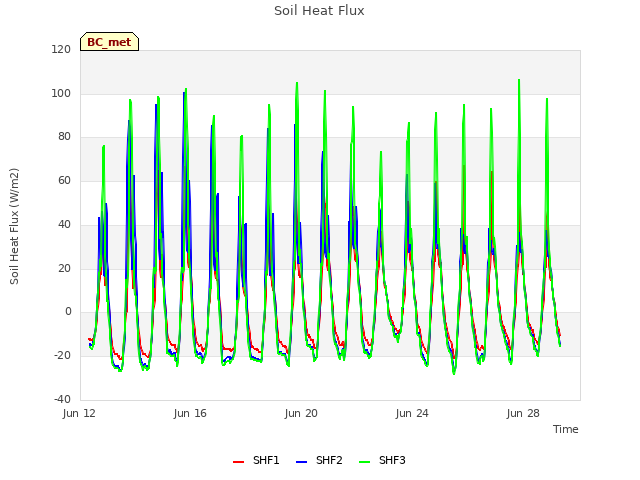Click the red SHF1 legend color marker

238,462
